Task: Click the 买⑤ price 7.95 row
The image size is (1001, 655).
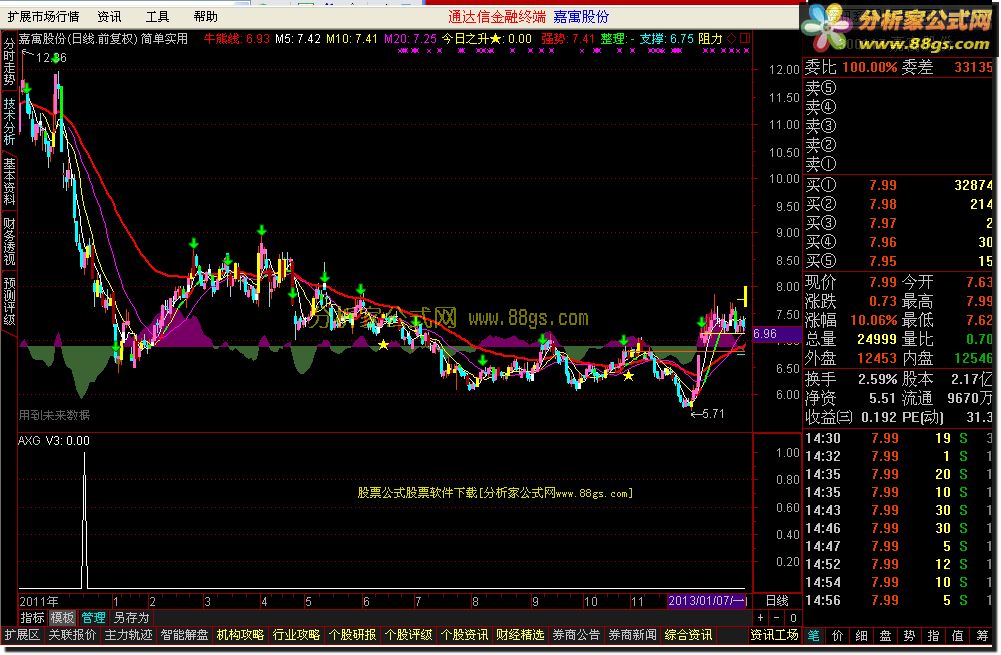Action: 899,261
